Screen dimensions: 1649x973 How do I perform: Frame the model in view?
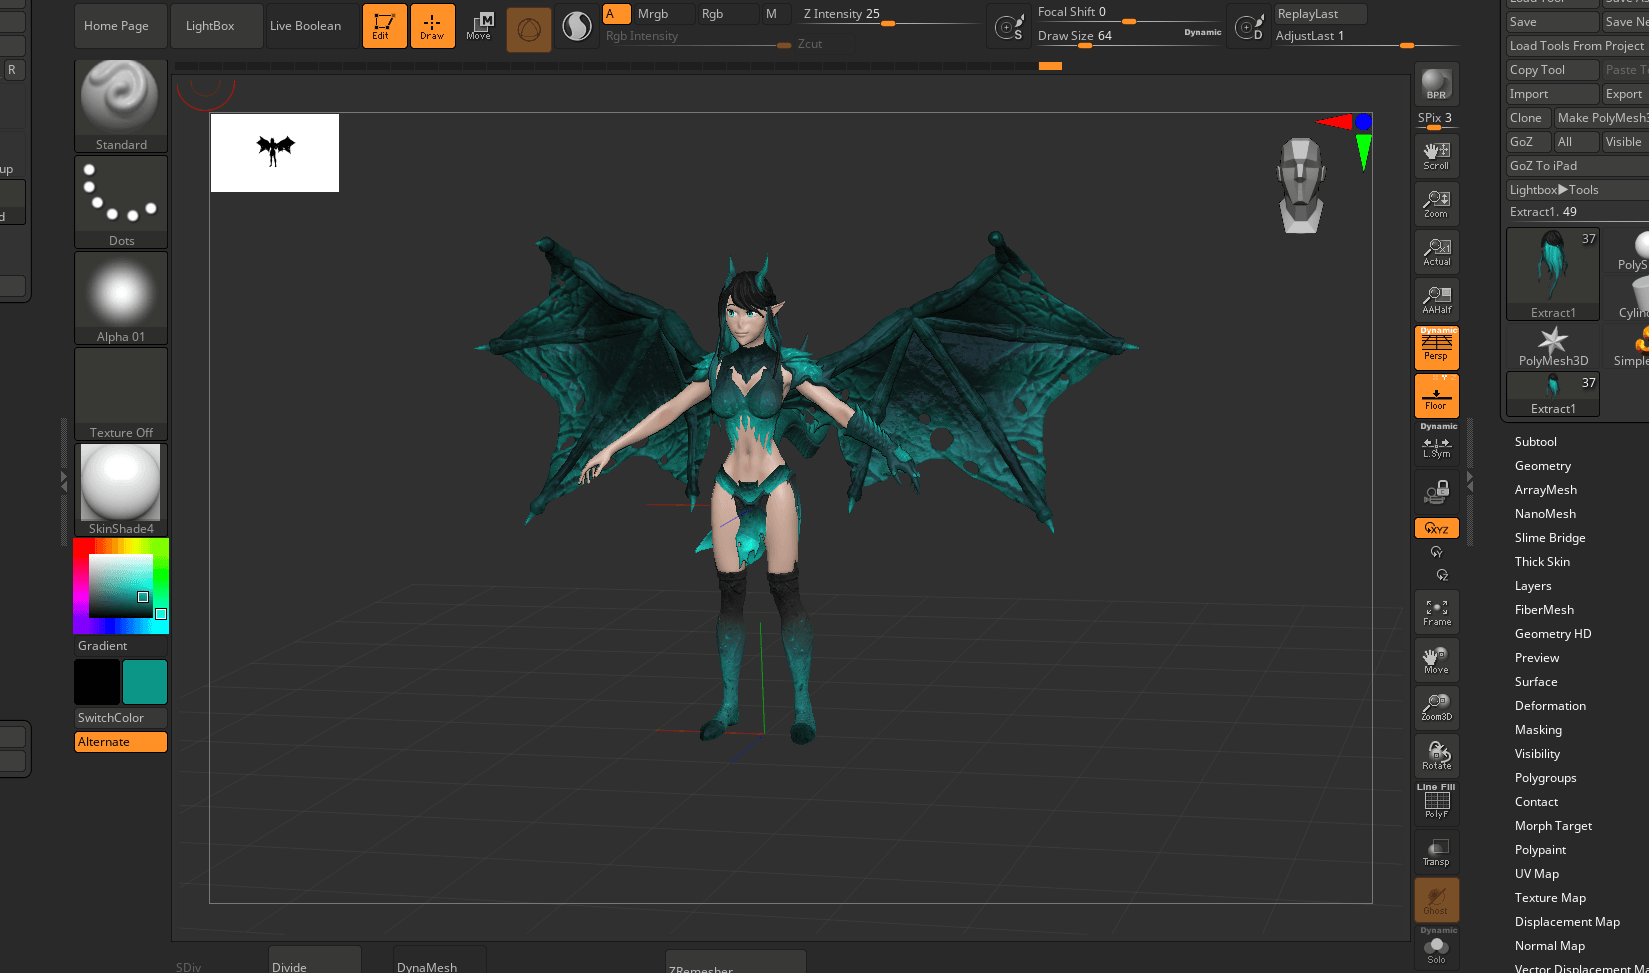(1437, 612)
